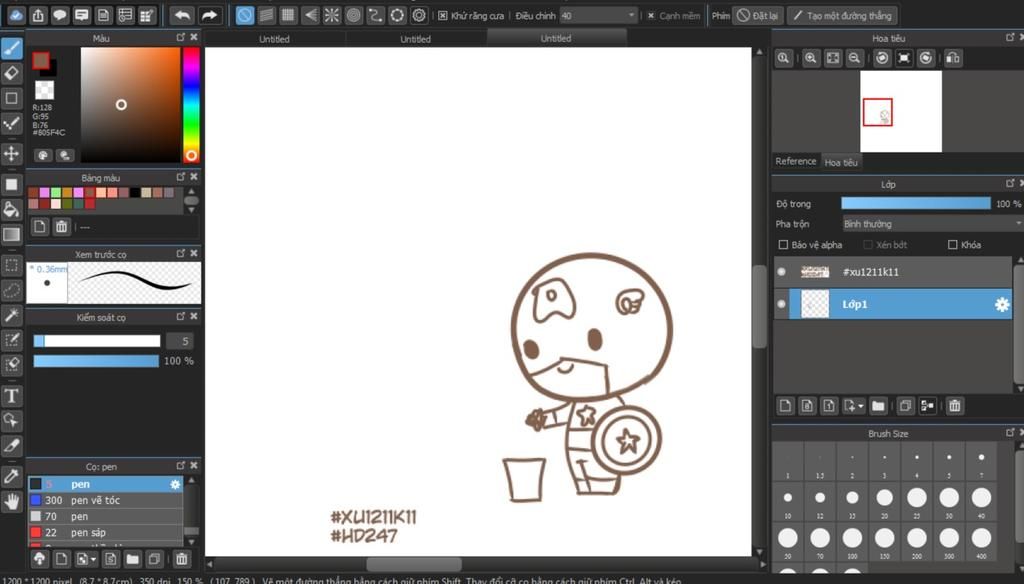Rotate canvas right in navigator
Screen dimensions: 1024x584
[x=925, y=58]
